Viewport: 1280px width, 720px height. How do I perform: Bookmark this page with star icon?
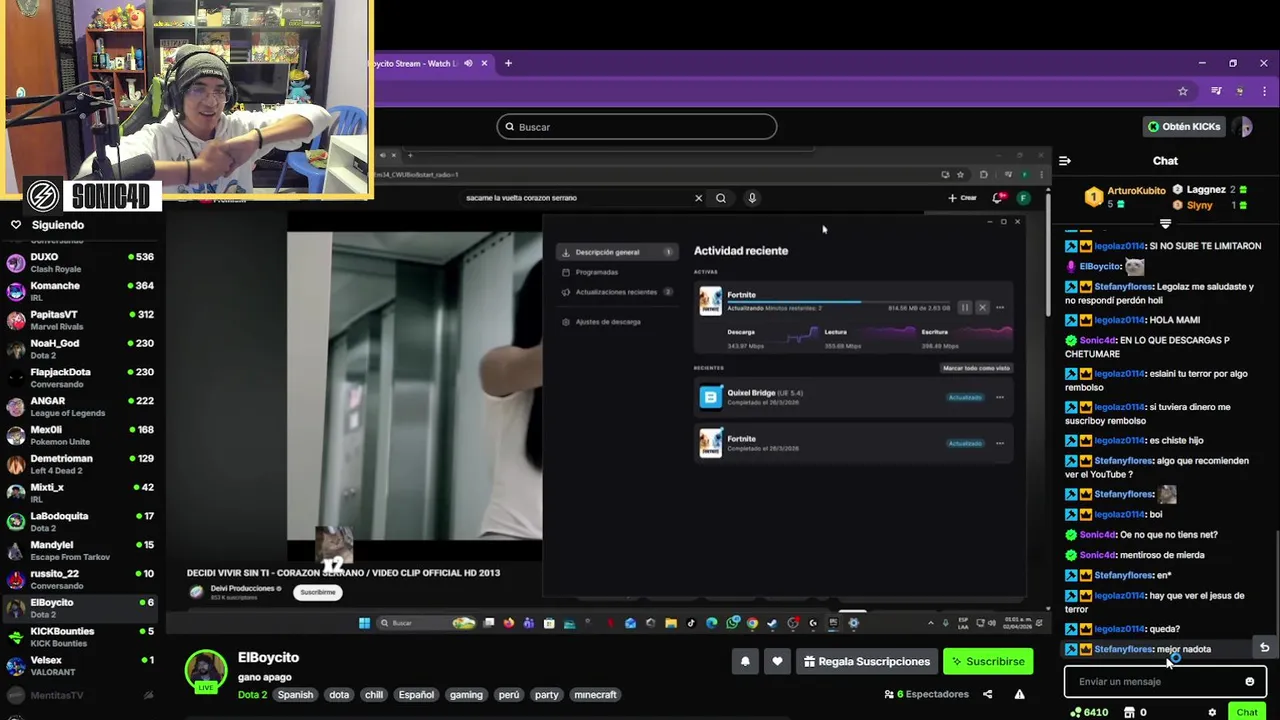(x=1183, y=91)
